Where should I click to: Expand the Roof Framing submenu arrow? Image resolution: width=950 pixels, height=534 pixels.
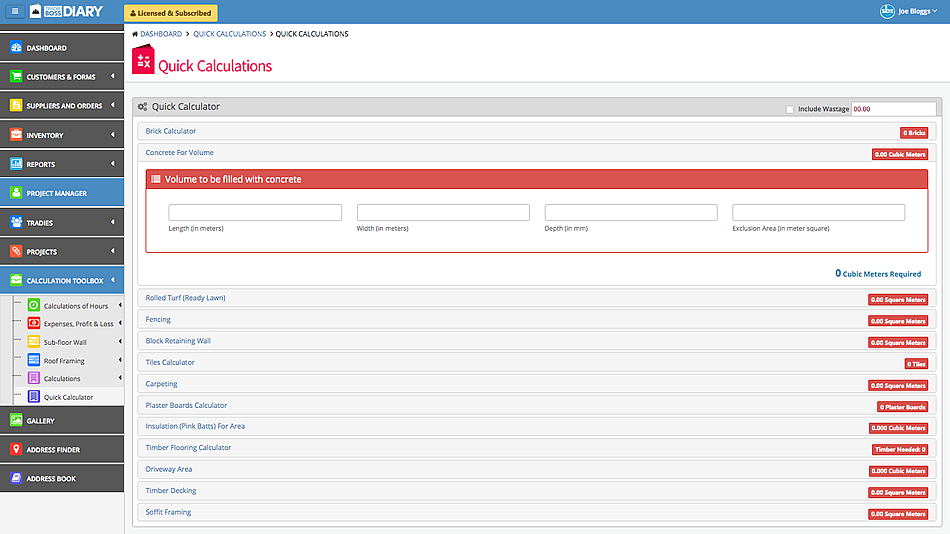click(x=119, y=361)
